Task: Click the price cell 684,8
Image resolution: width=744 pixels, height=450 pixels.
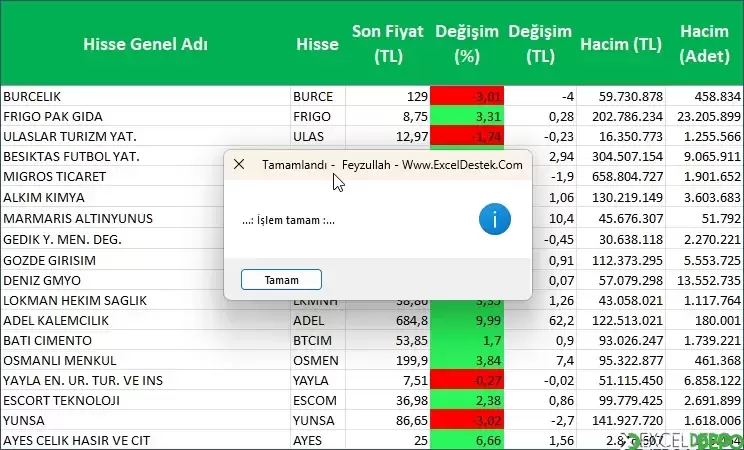Action: pos(388,320)
